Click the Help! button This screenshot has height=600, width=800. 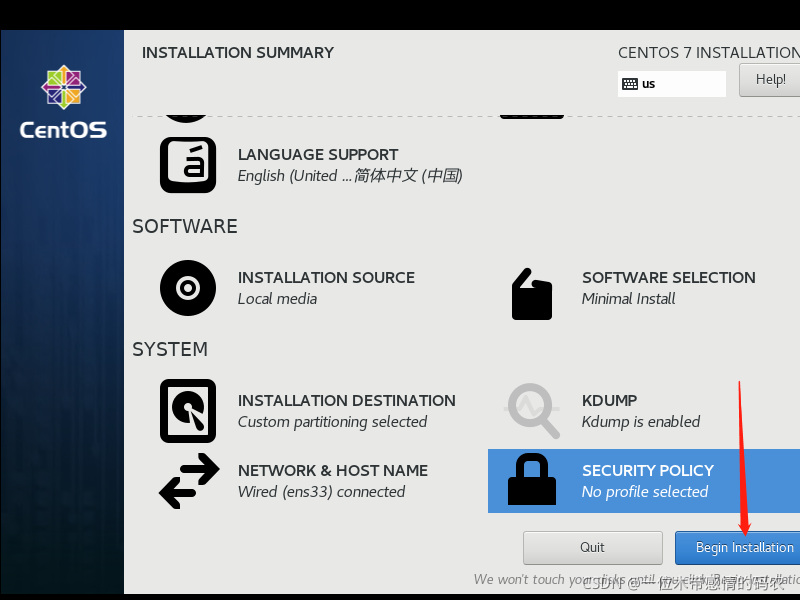(x=769, y=80)
